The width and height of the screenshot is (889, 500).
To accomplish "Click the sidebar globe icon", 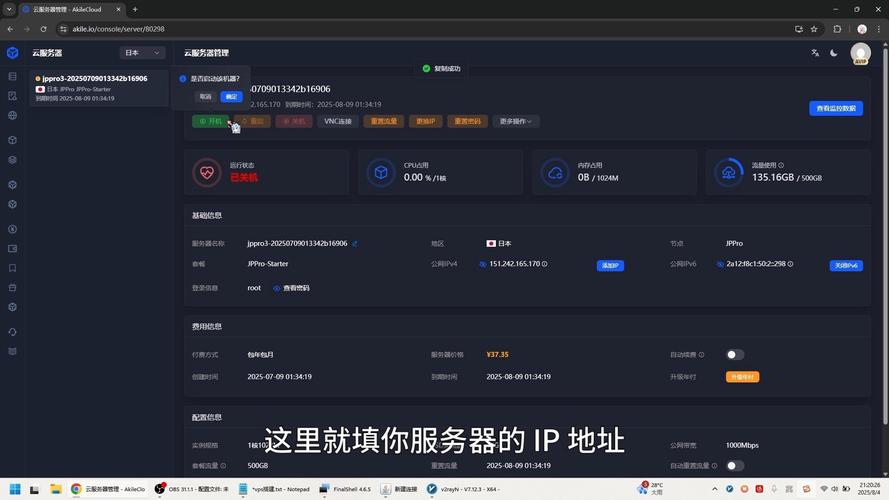I will (x=12, y=116).
